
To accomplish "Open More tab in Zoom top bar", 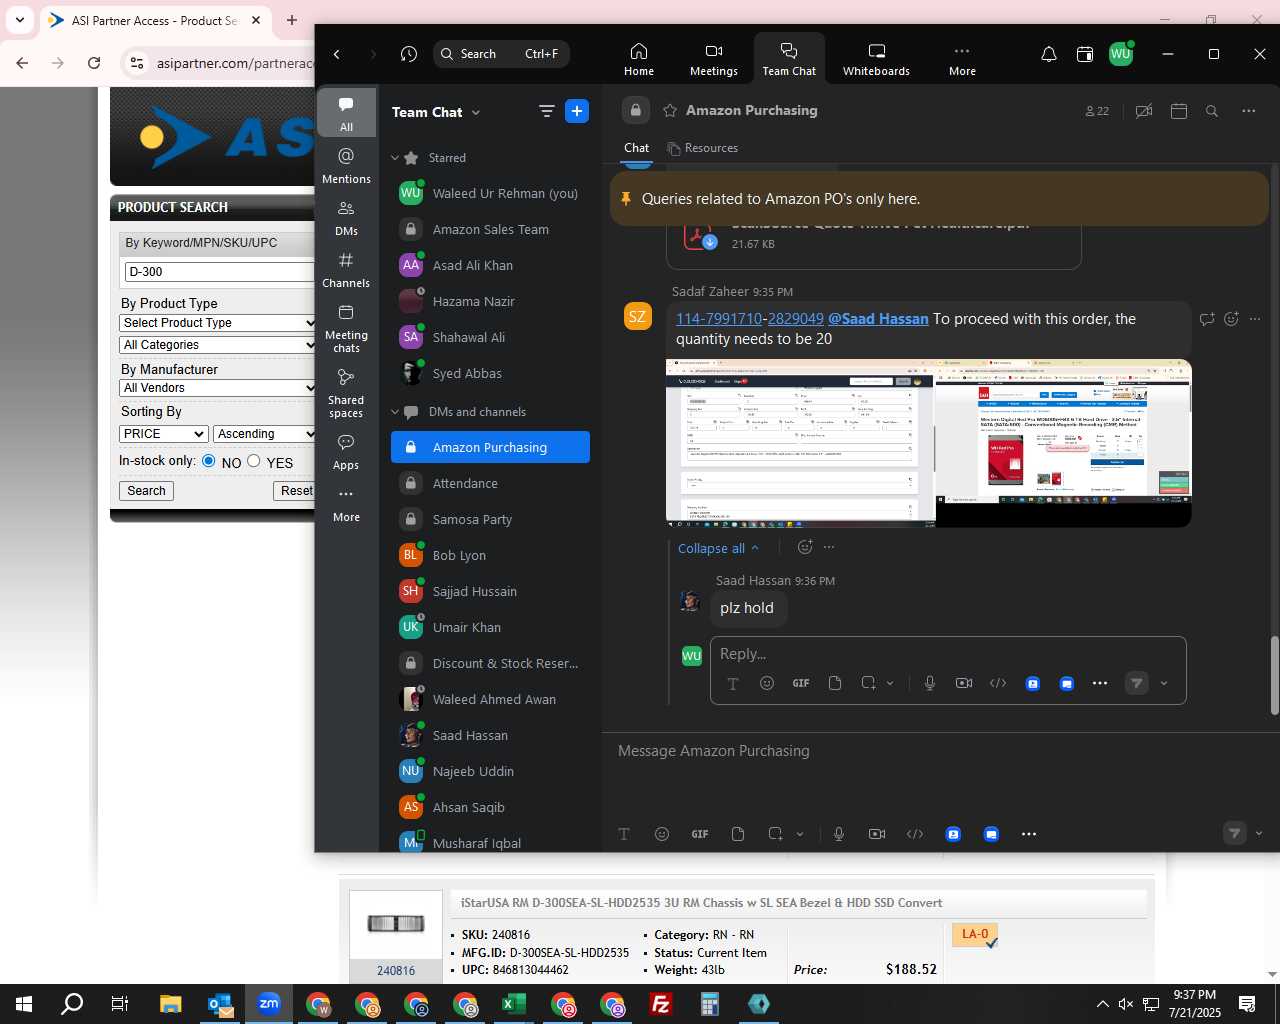I will click(x=962, y=59).
